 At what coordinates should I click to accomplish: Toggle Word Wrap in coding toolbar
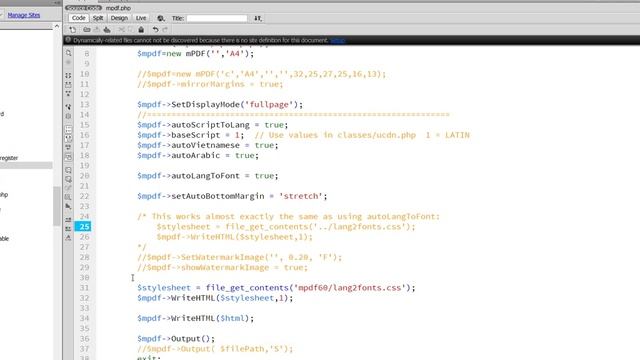69,147
